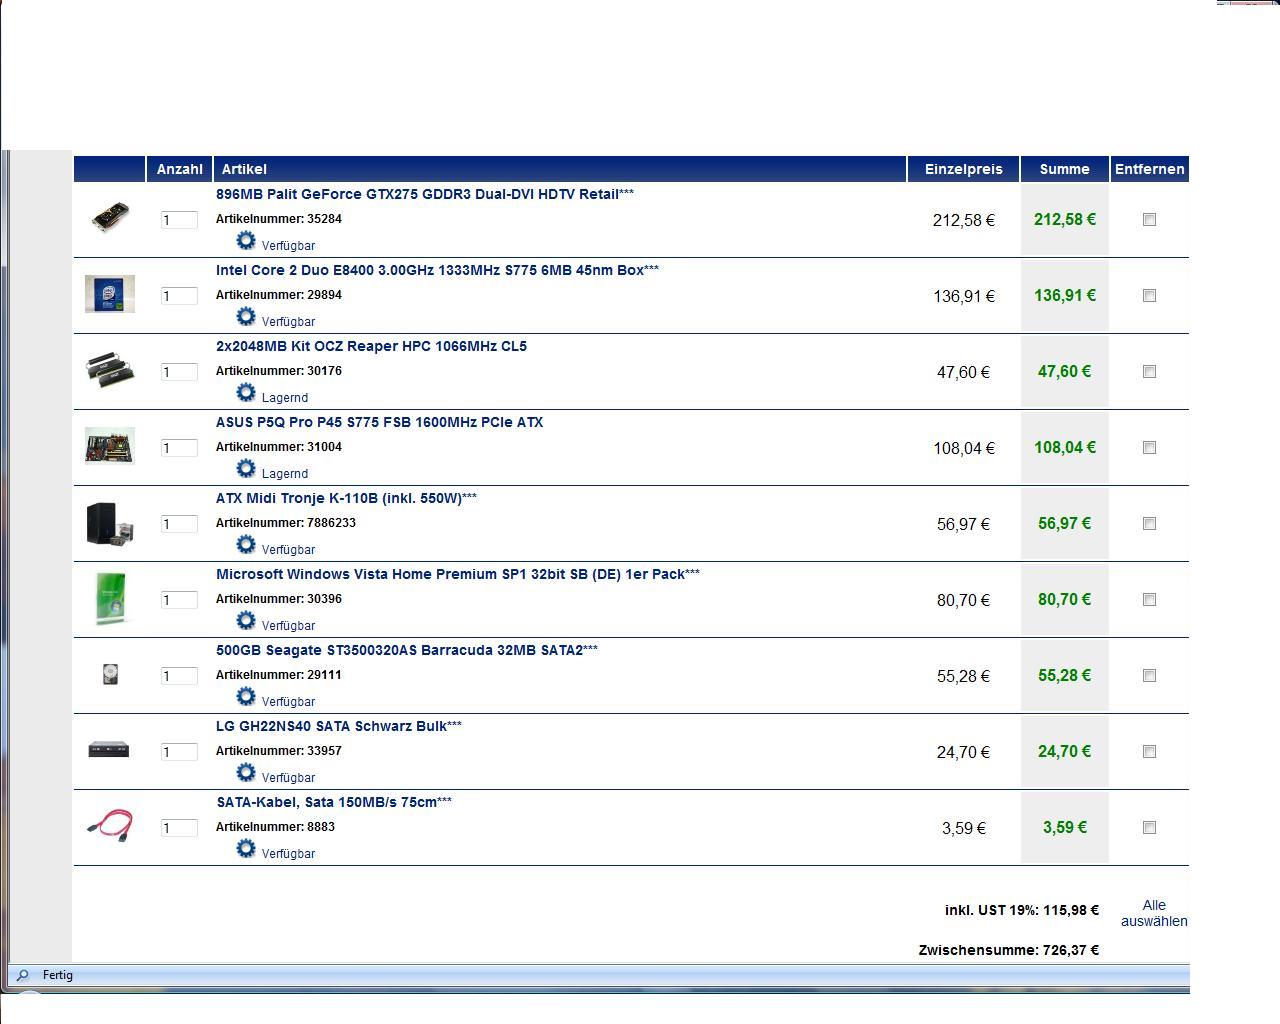Check remove box for SATA-Kabel
Viewport: 1280px width, 1024px height.
click(x=1149, y=827)
